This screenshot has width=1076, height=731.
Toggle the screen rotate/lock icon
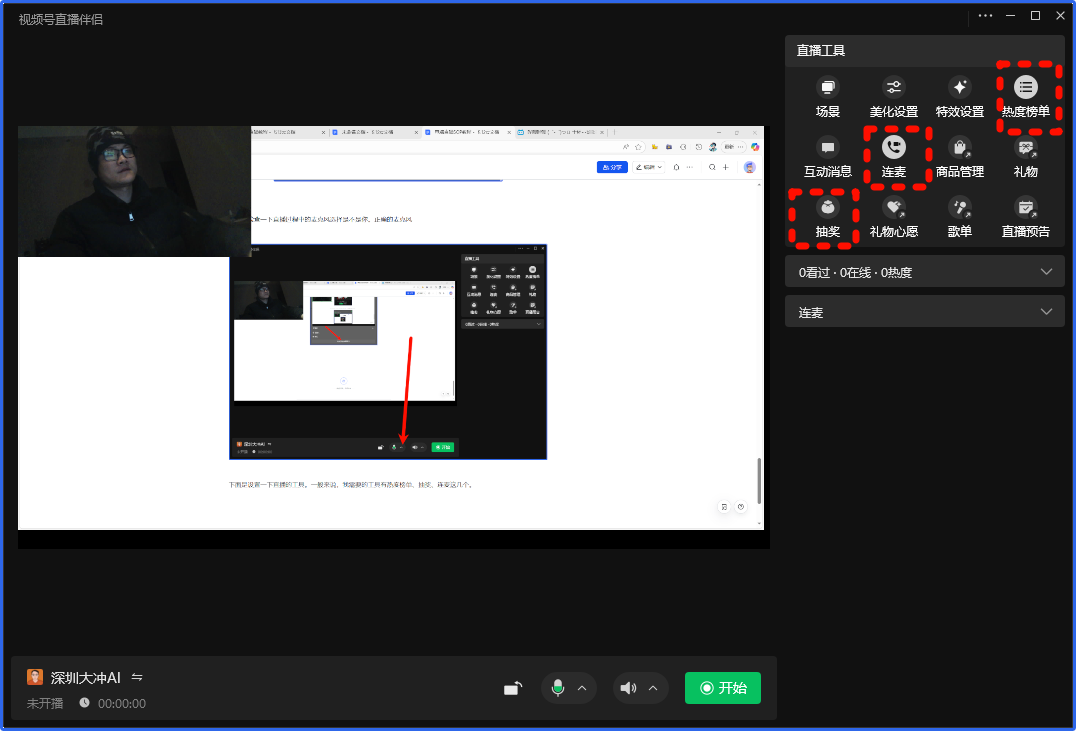512,688
